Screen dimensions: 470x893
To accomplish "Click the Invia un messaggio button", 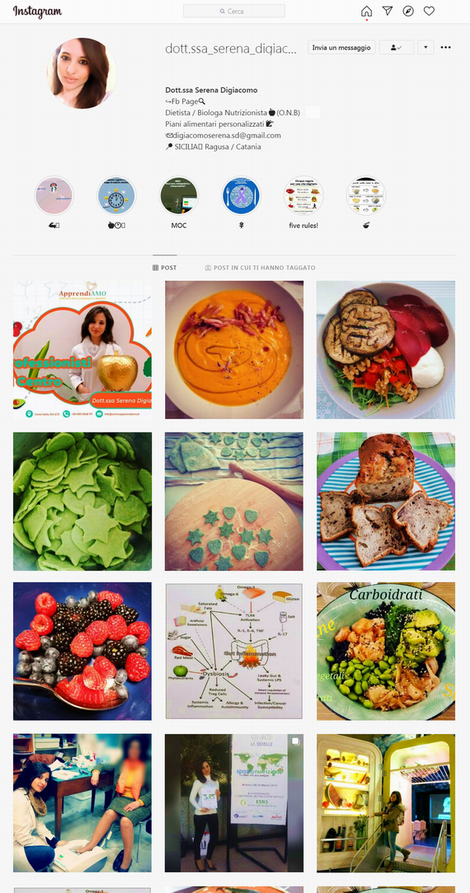I will pyautogui.click(x=341, y=47).
